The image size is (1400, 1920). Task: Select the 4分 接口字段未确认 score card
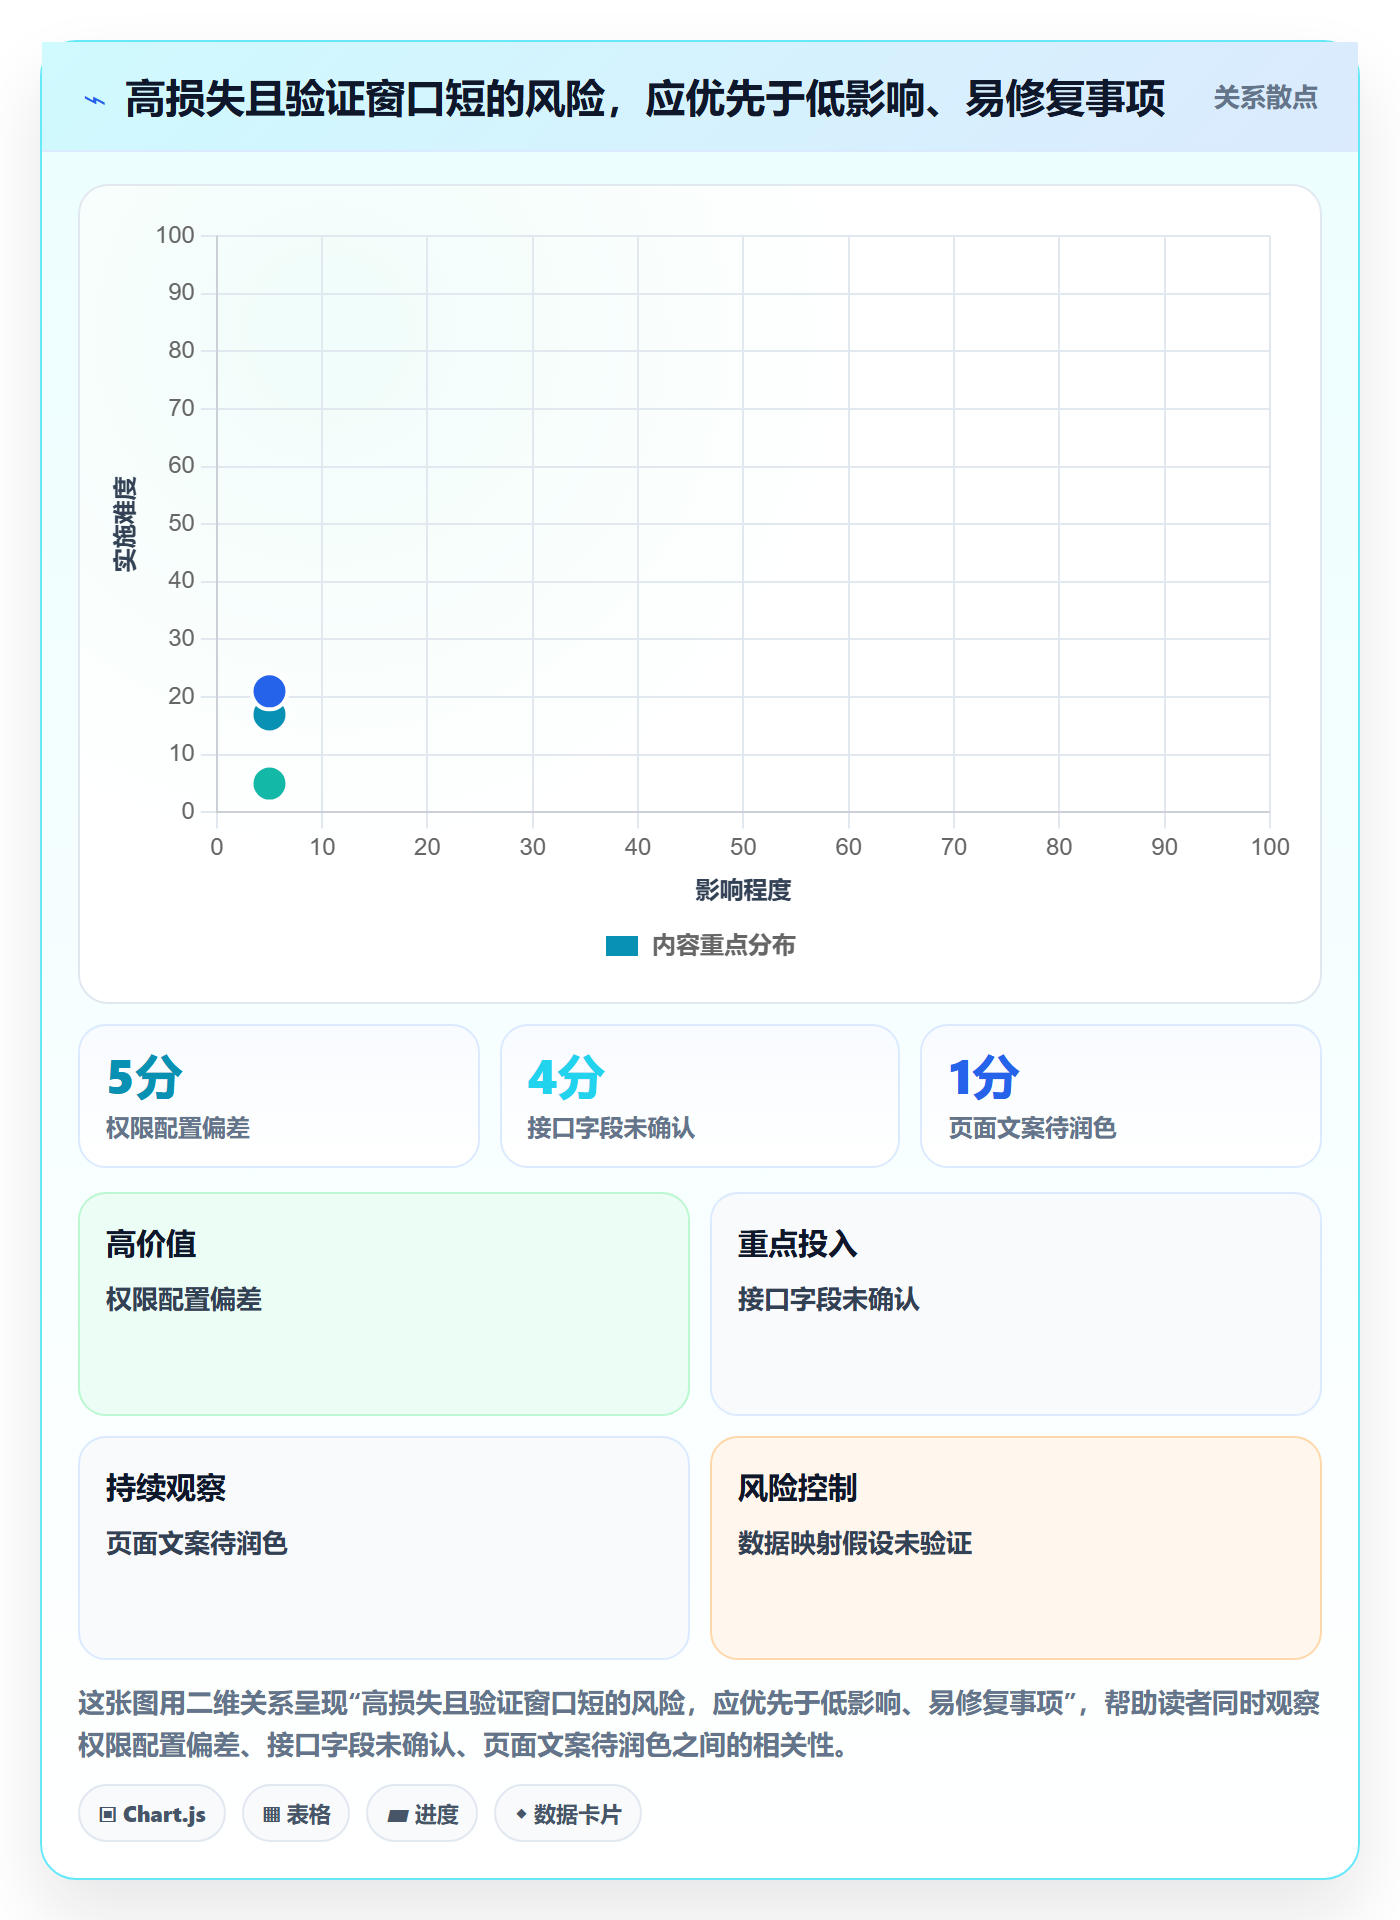pos(700,1096)
